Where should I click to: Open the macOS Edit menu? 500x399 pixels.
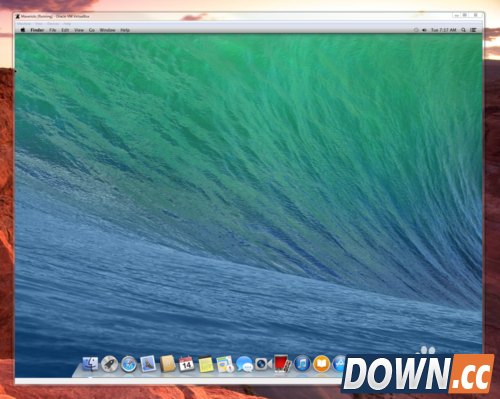65,30
